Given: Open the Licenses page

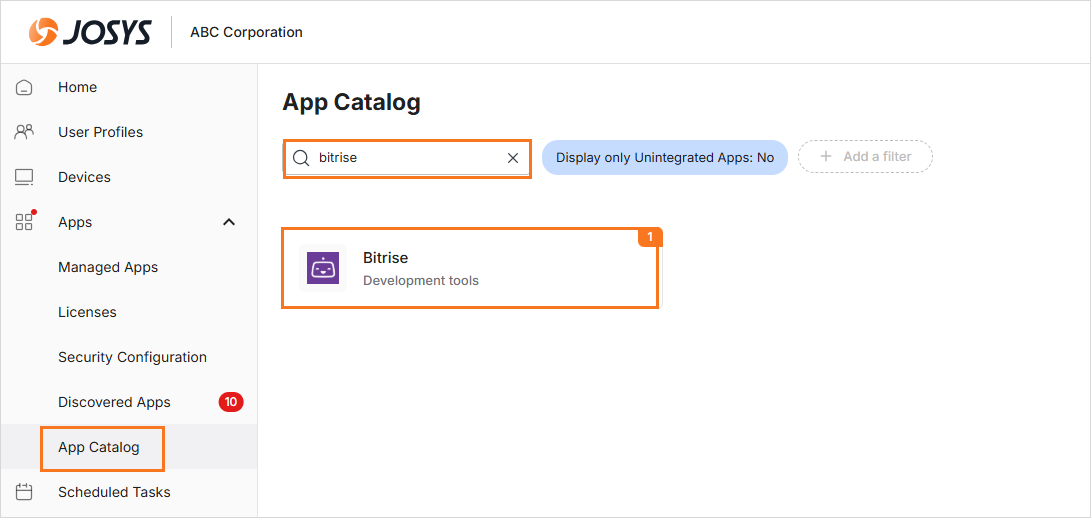Looking at the screenshot, I should click(87, 312).
